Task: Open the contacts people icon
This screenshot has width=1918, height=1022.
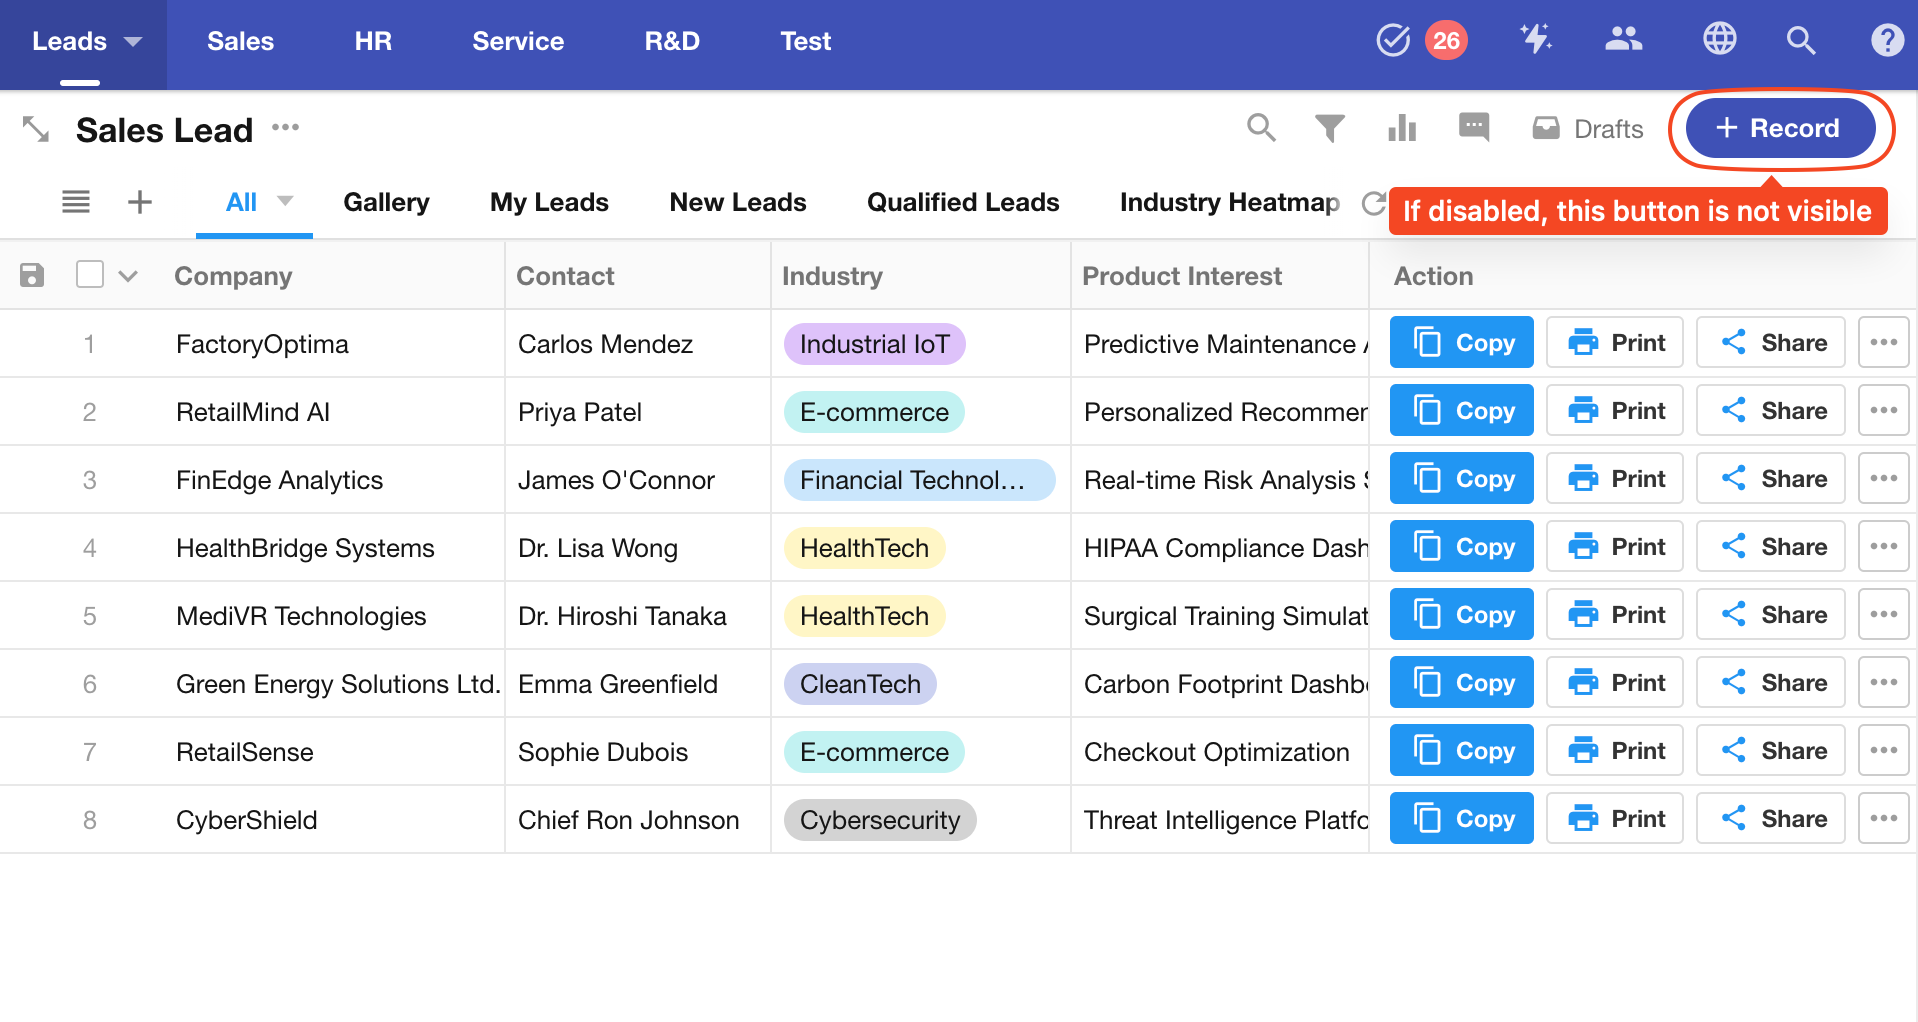Action: pos(1623,40)
